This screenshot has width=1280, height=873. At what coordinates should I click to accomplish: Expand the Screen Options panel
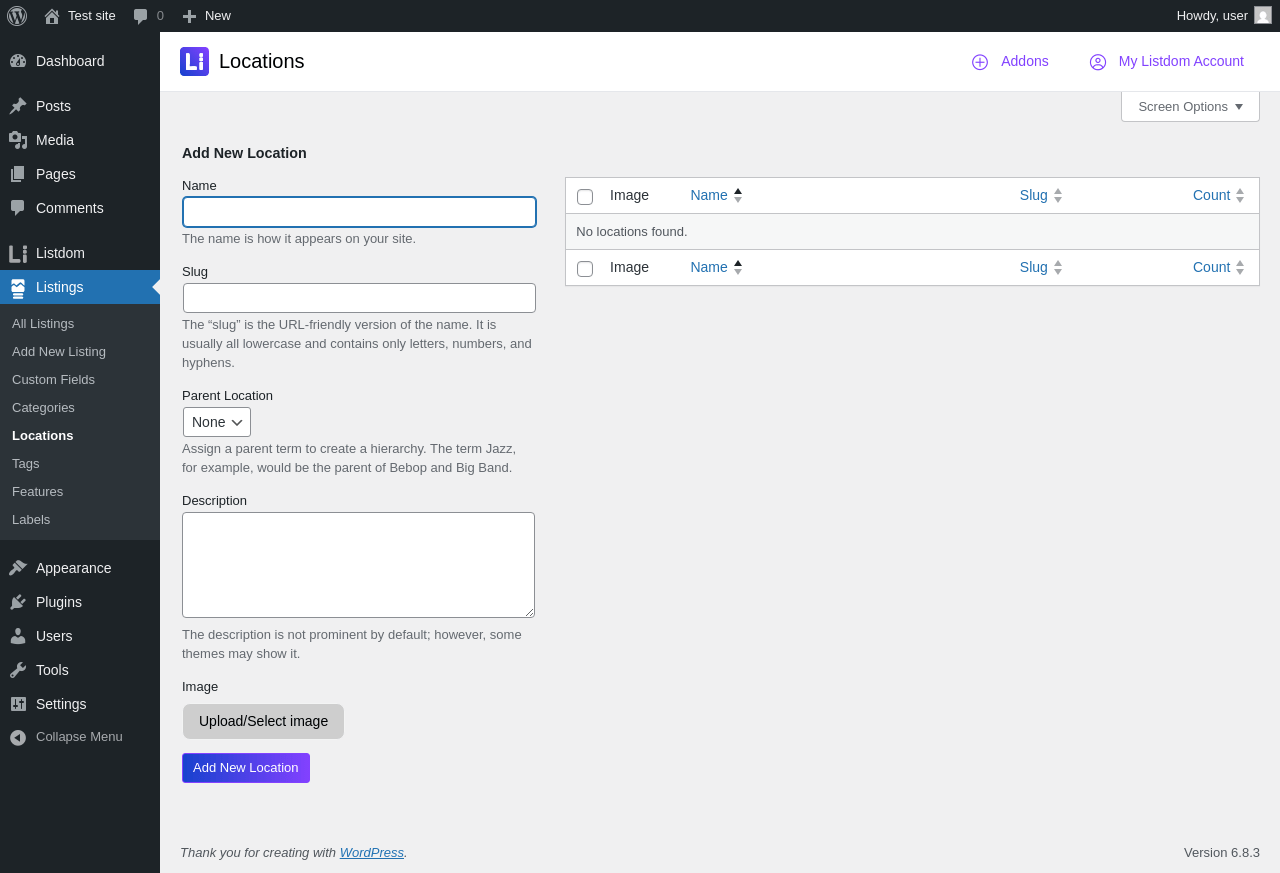1190,107
